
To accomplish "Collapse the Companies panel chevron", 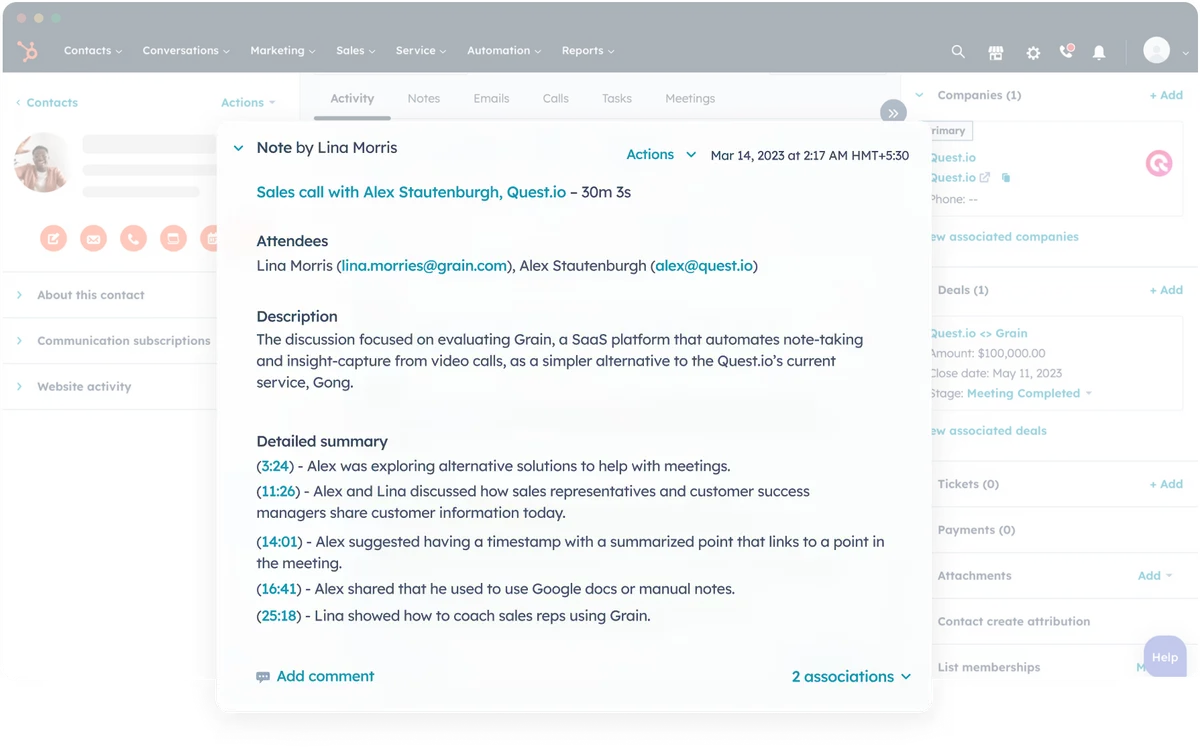I will pyautogui.click(x=919, y=95).
